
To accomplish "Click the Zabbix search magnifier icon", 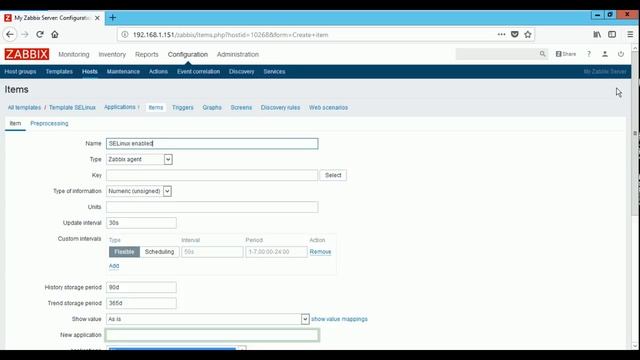I will [542, 54].
